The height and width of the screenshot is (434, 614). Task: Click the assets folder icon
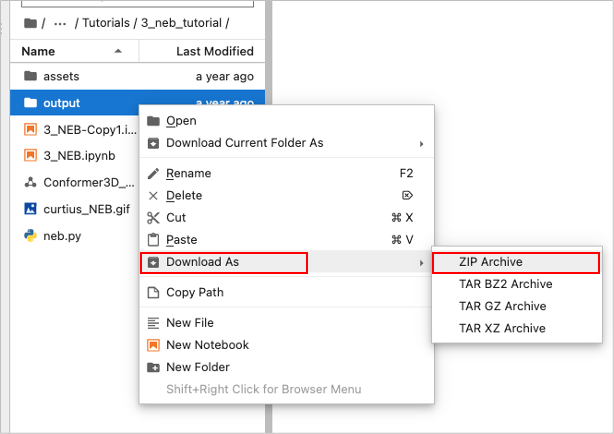coord(30,76)
